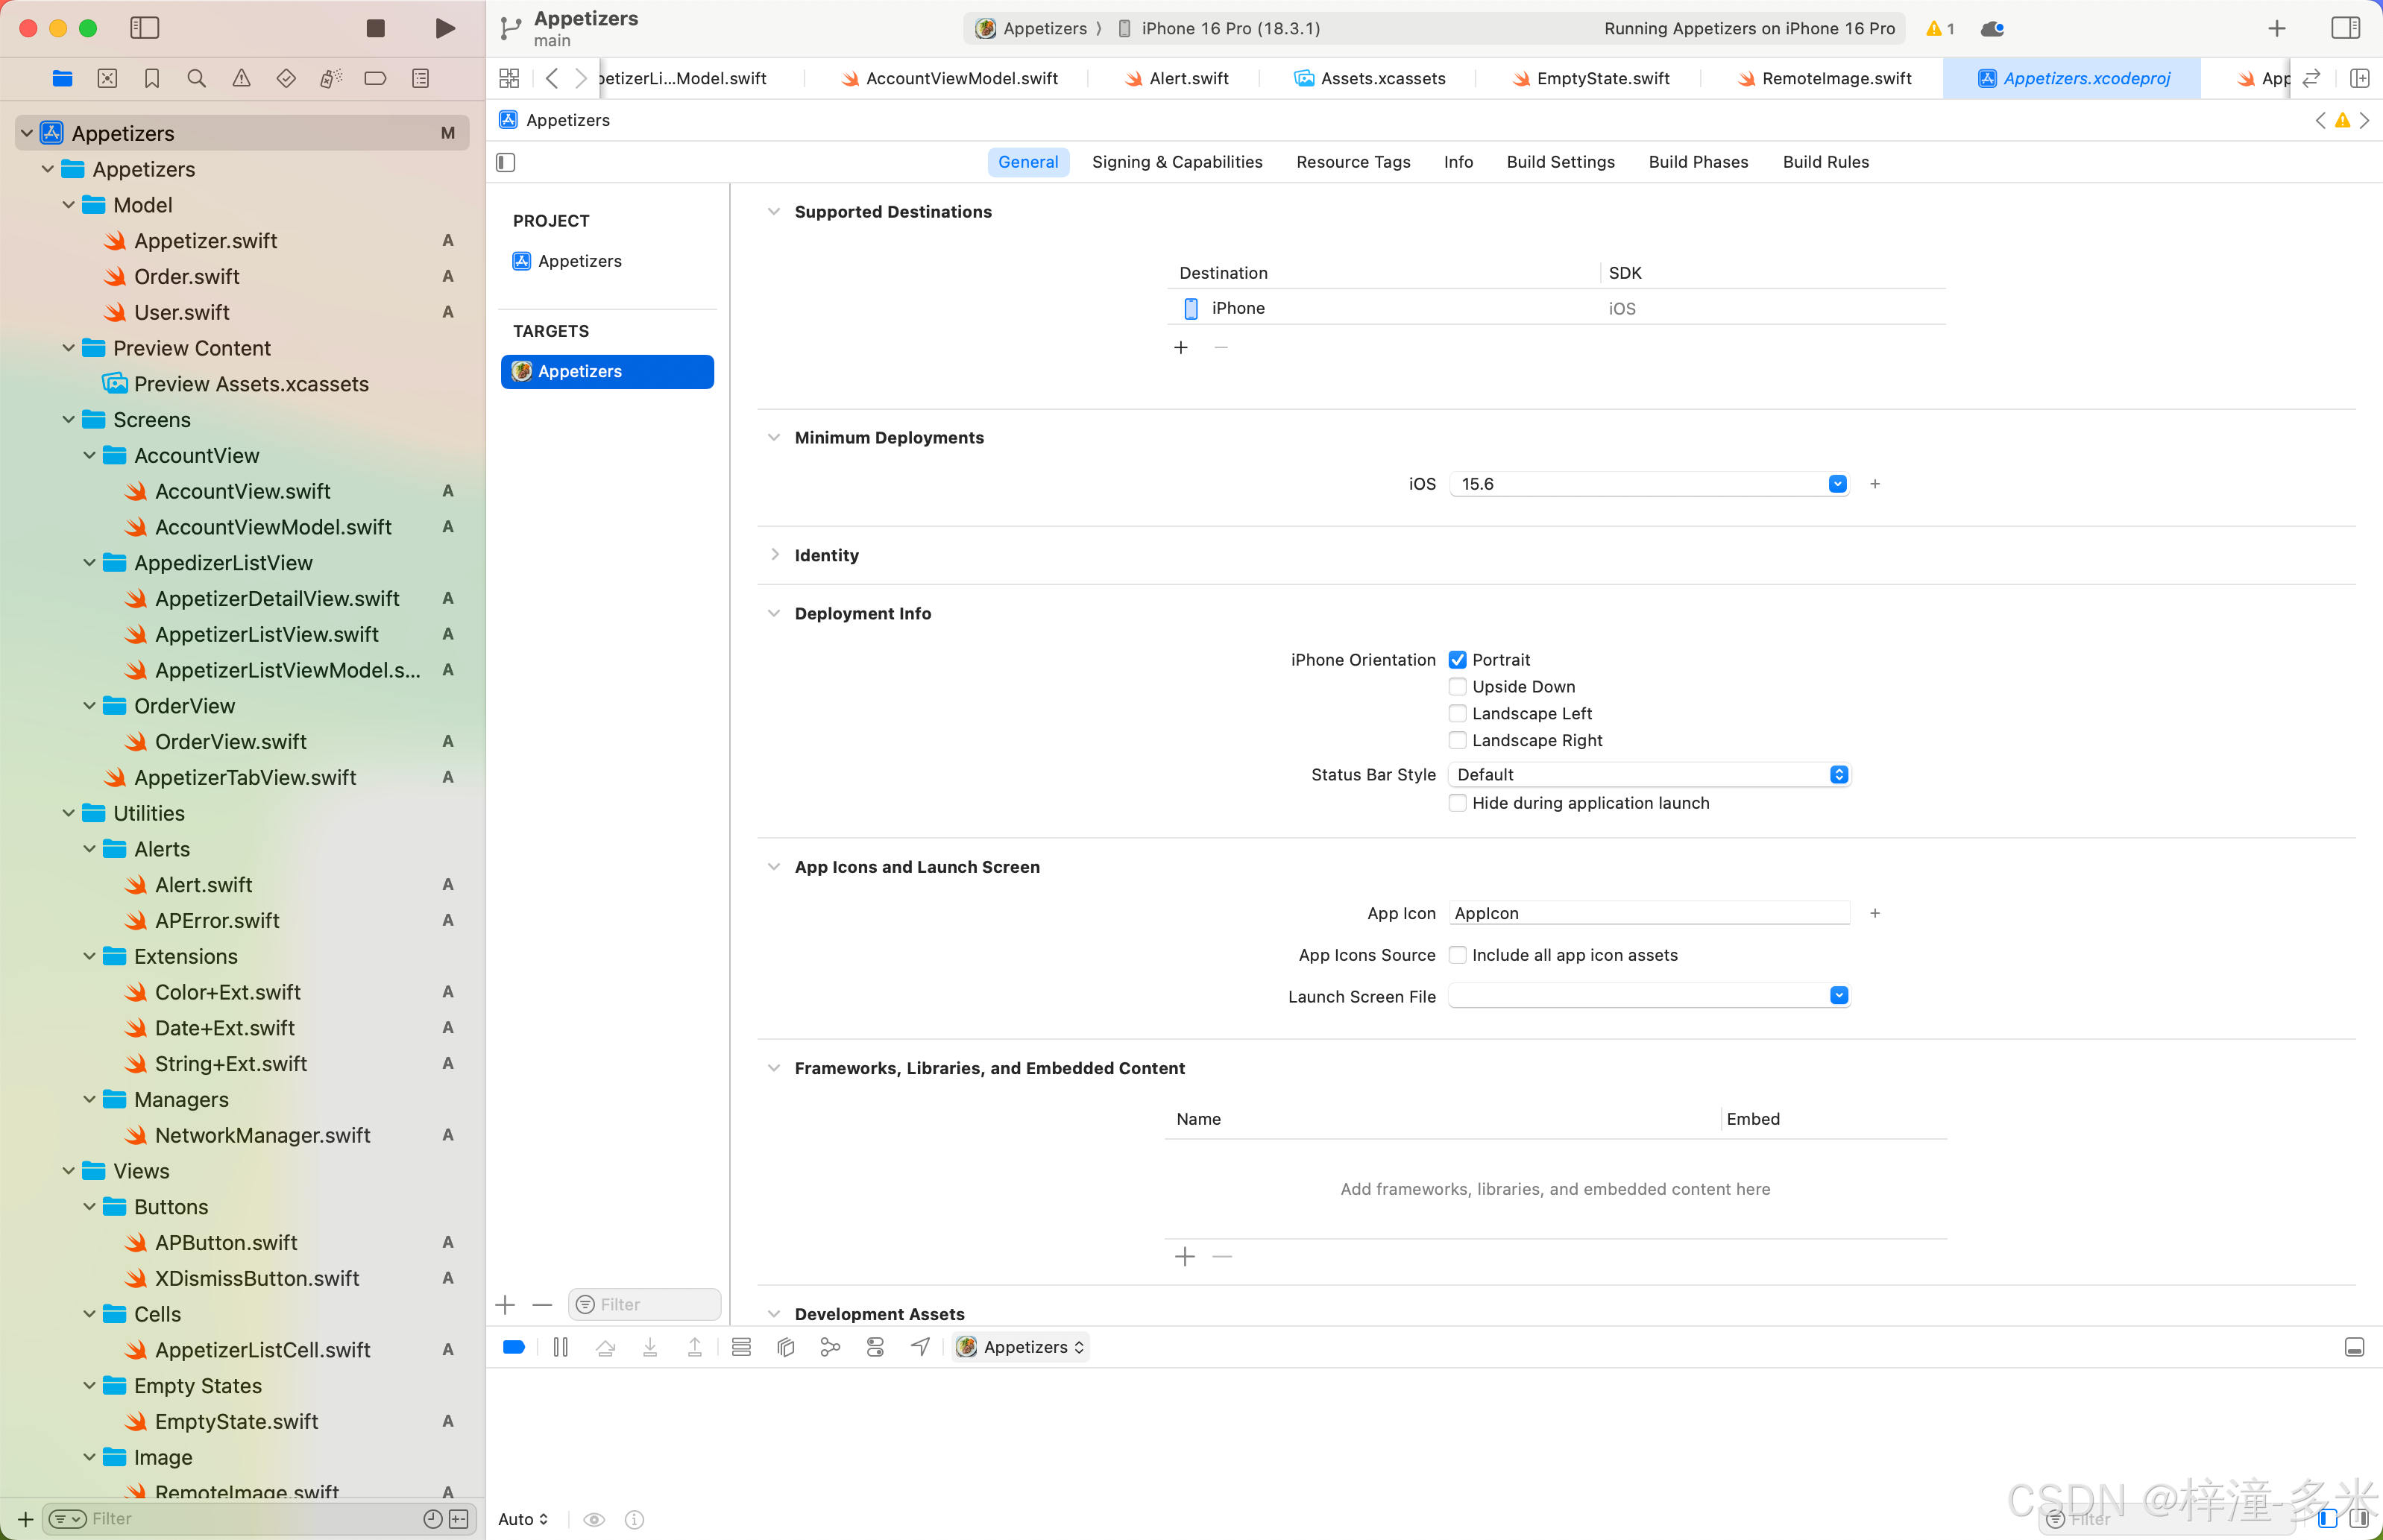Open the Find navigator (magnifying glass icon)
Screen dimensions: 2383x1540
tap(196, 78)
